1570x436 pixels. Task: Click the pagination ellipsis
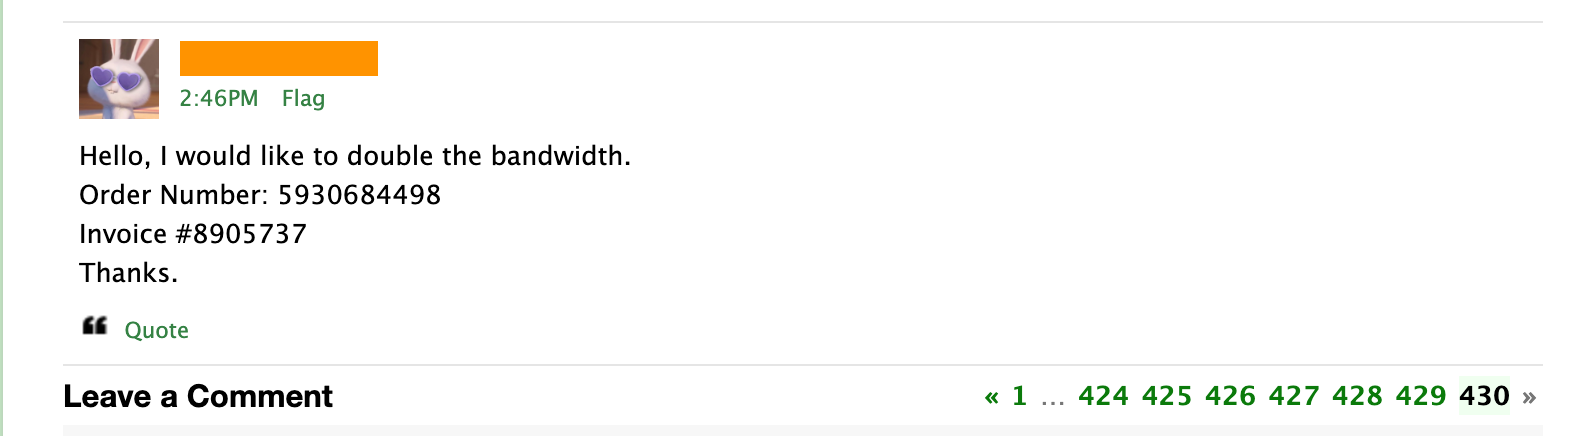(1053, 400)
